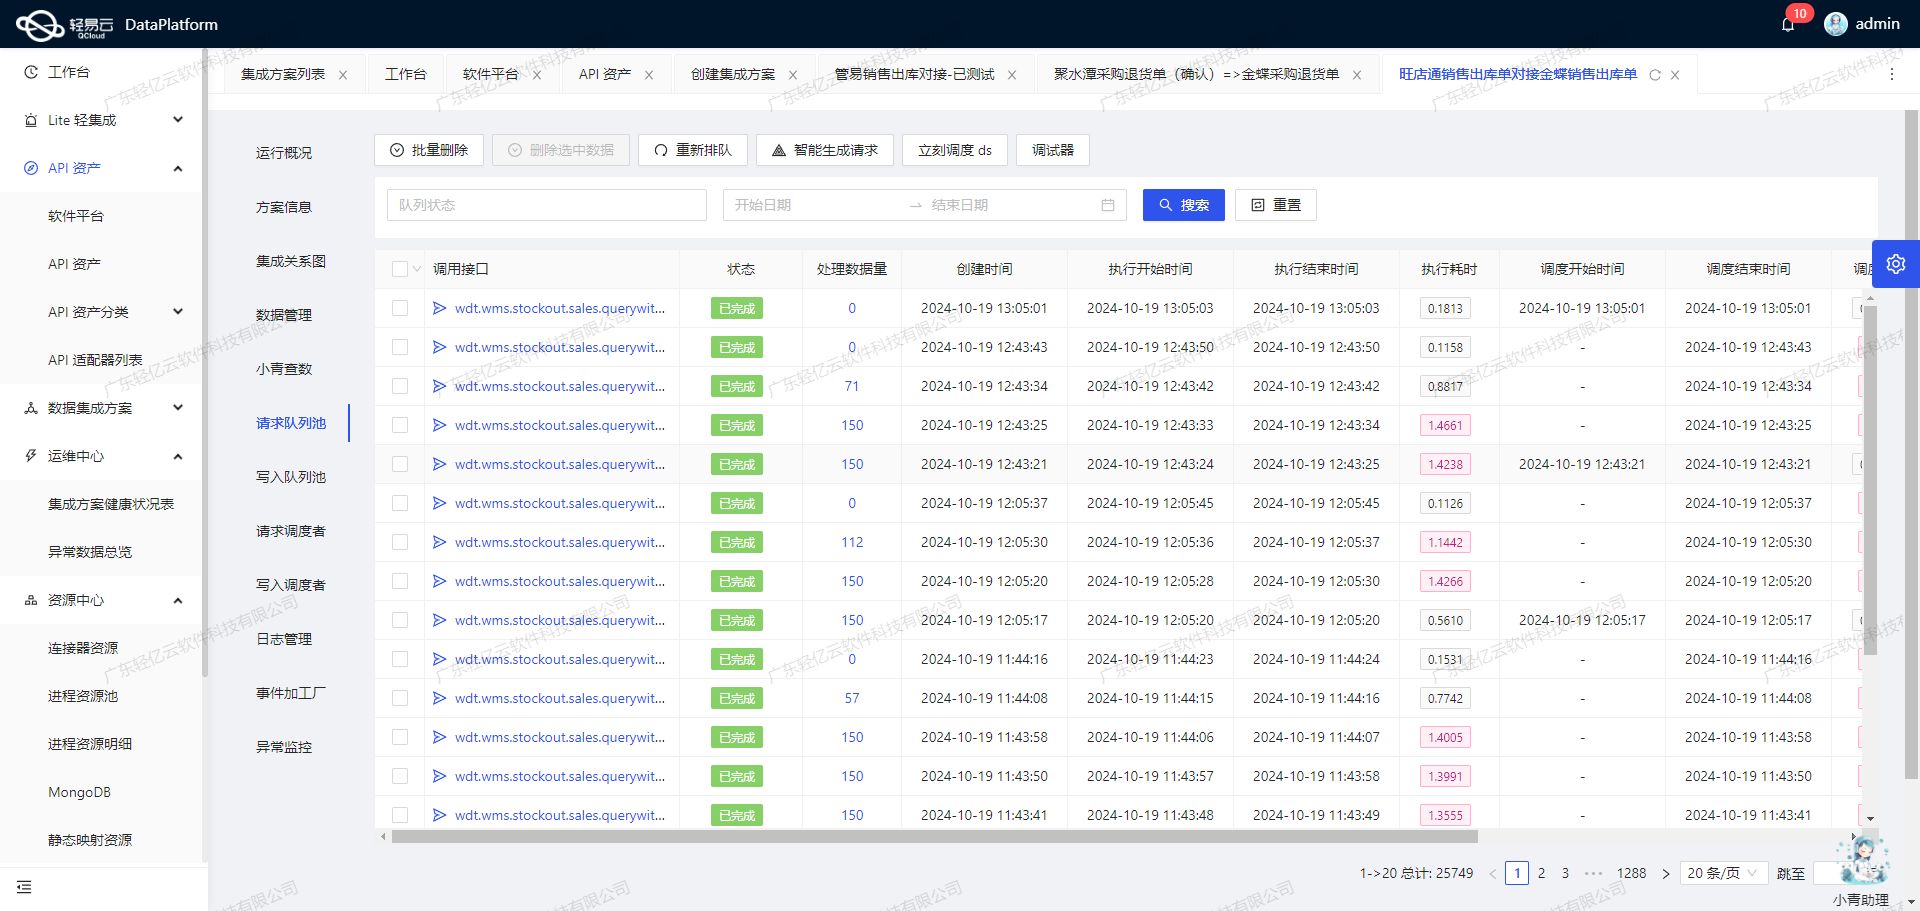This screenshot has height=911, width=1920.
Task: Click the blue settings gear icon
Action: (1895, 264)
